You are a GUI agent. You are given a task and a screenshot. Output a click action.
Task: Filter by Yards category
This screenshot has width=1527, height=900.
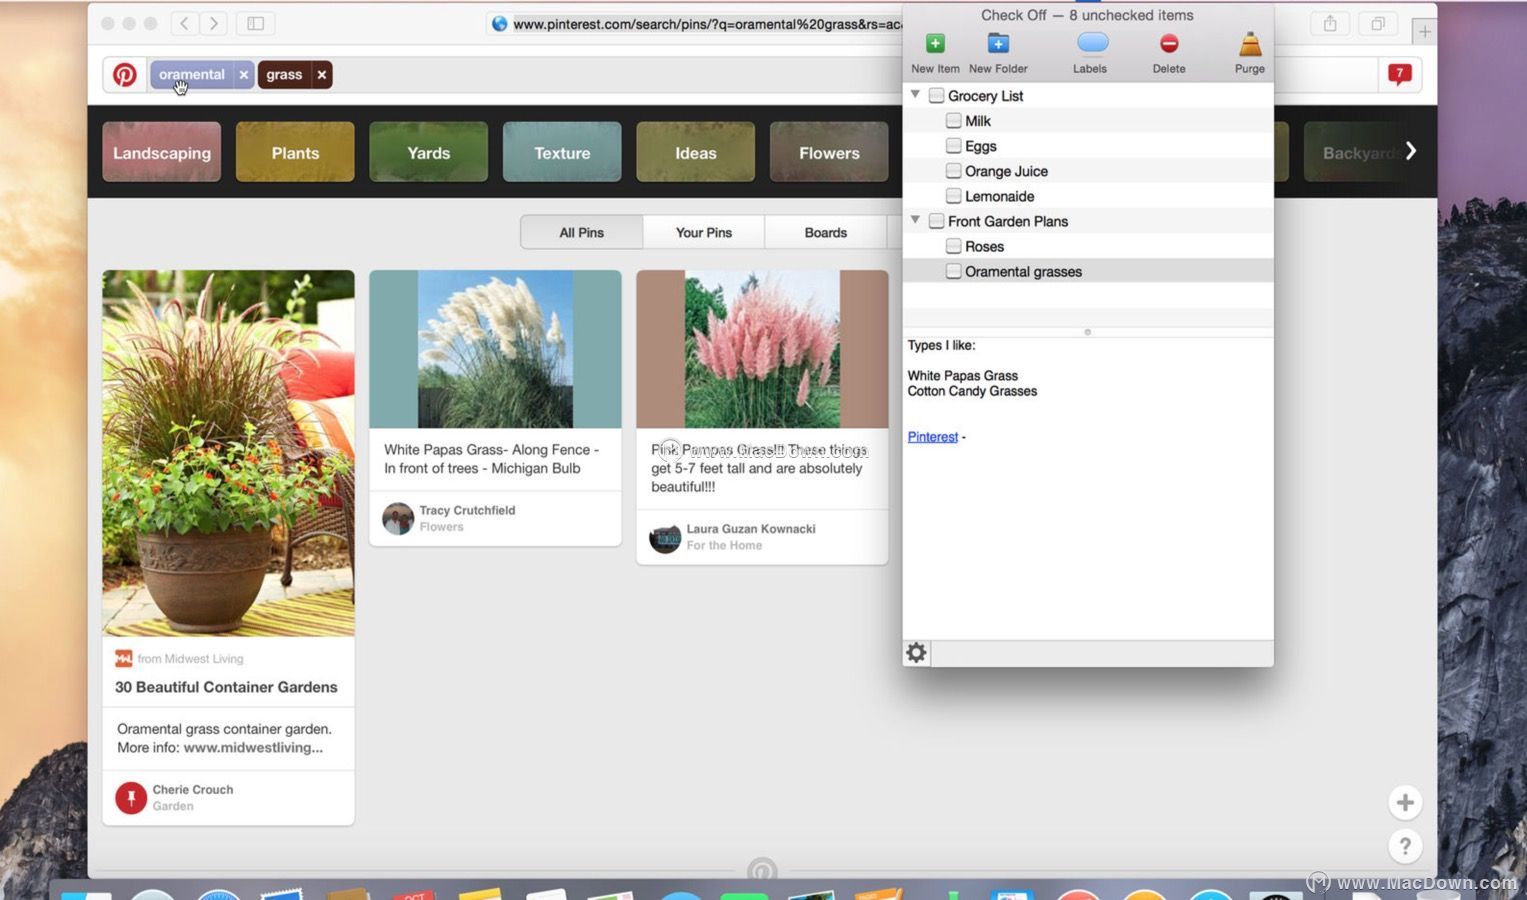click(429, 152)
